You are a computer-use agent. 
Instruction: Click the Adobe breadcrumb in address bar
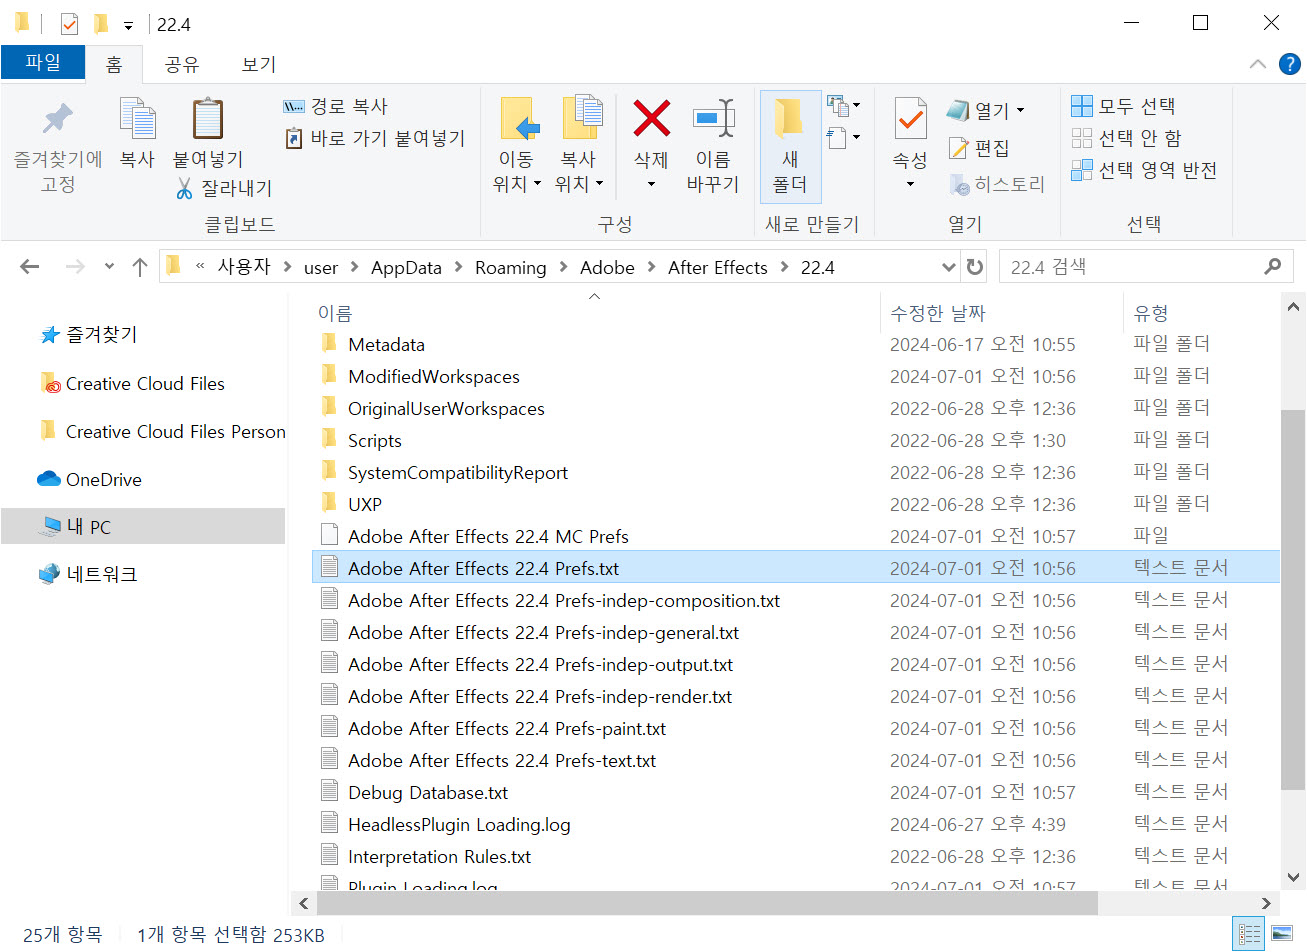click(607, 267)
